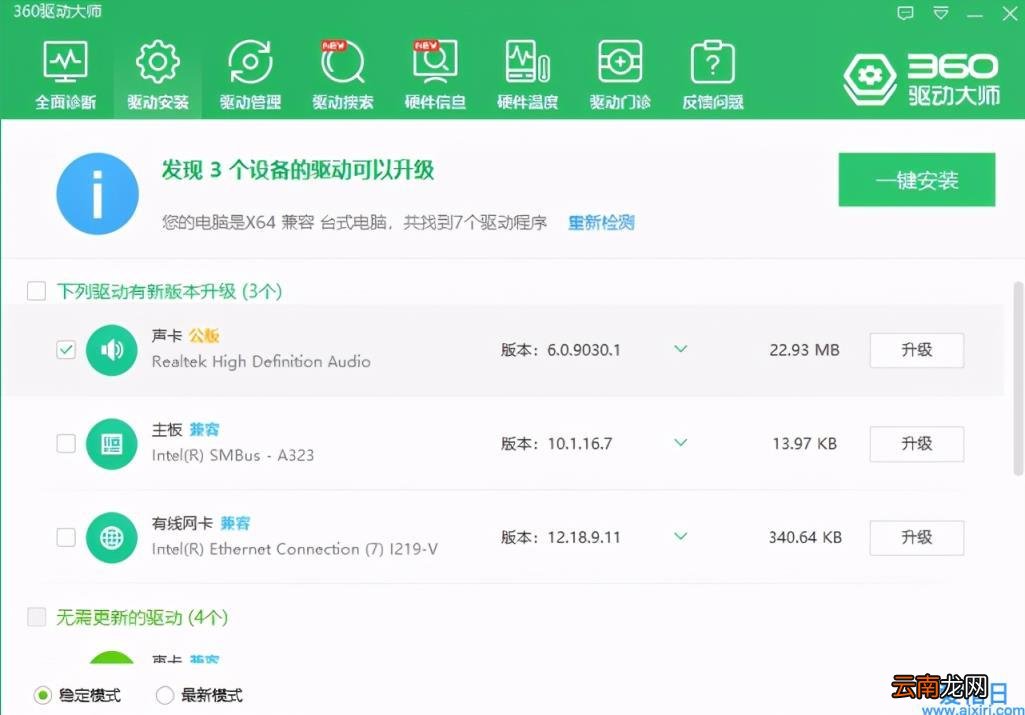
Task: Click the 兼容 tag beside 主板
Action: (x=205, y=429)
